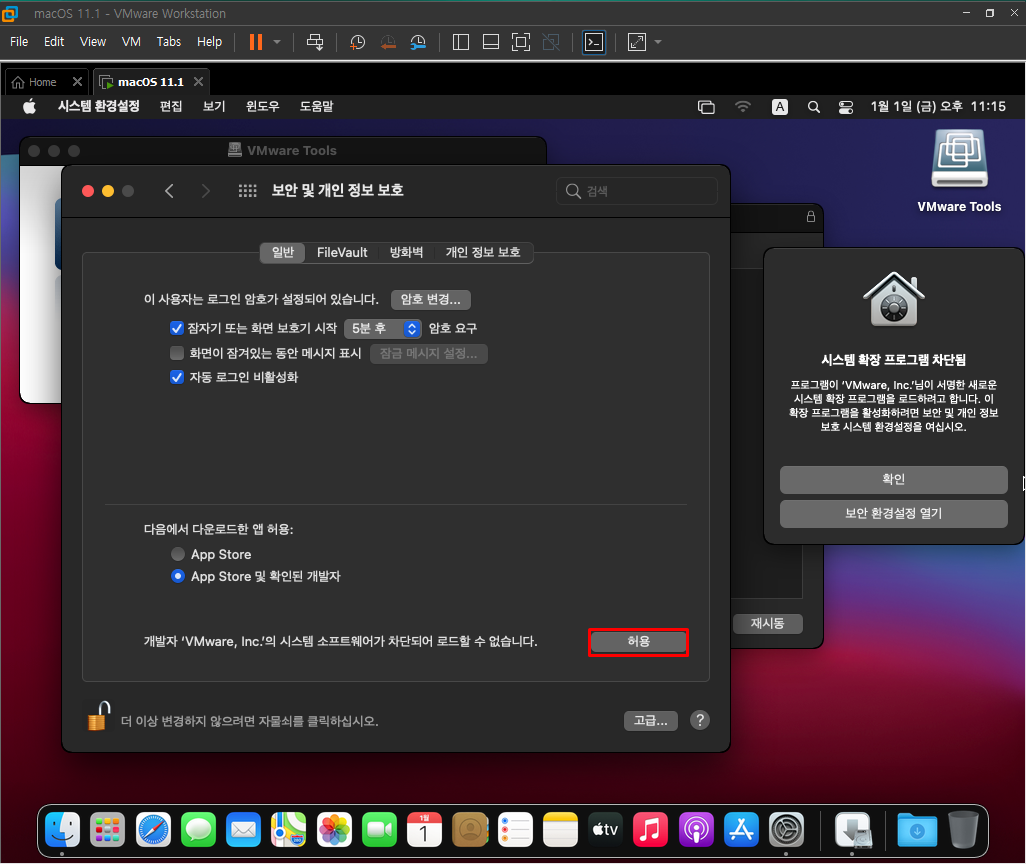Viewport: 1026px width, 865px height.
Task: Open the 시스템 환경설정 menu
Action: click(99, 106)
